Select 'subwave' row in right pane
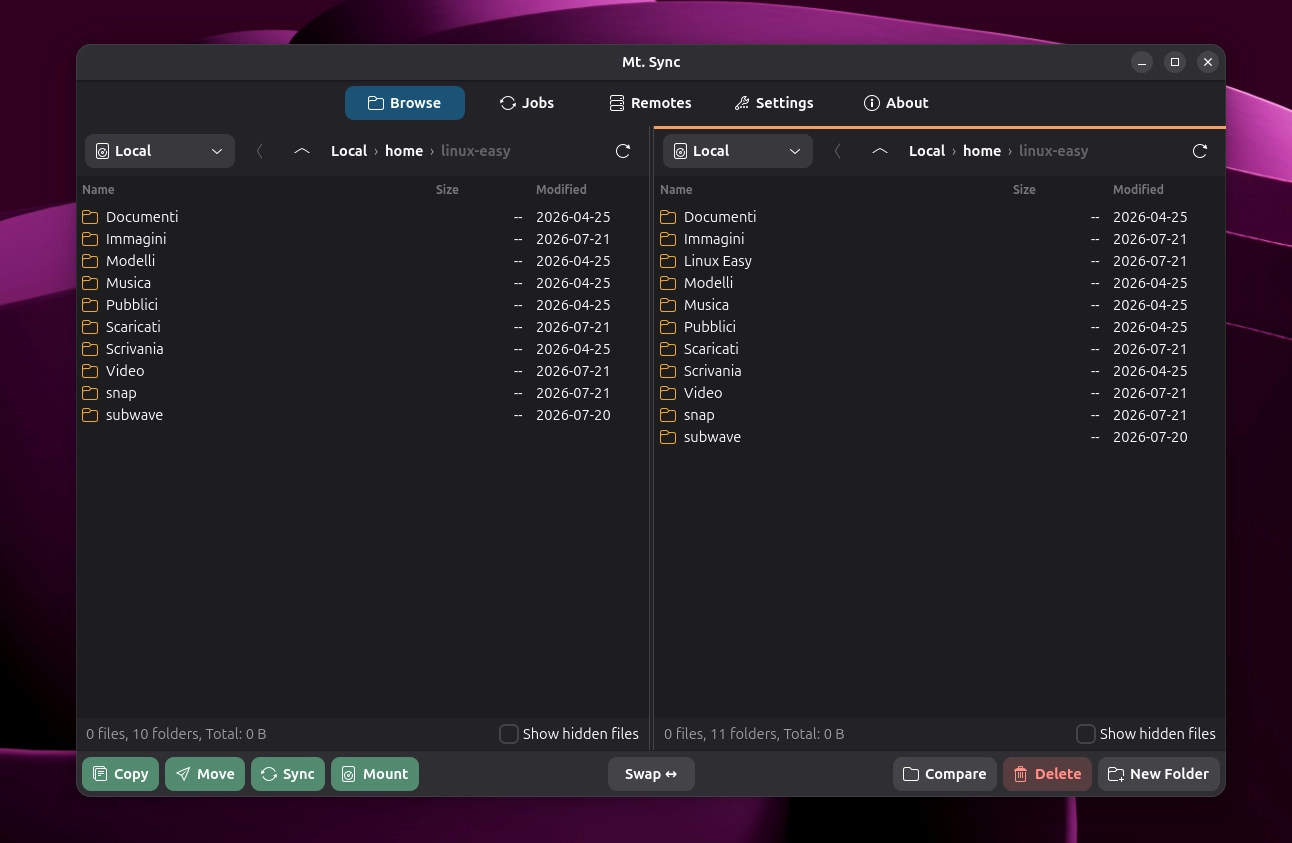The image size is (1292, 843). pos(940,437)
